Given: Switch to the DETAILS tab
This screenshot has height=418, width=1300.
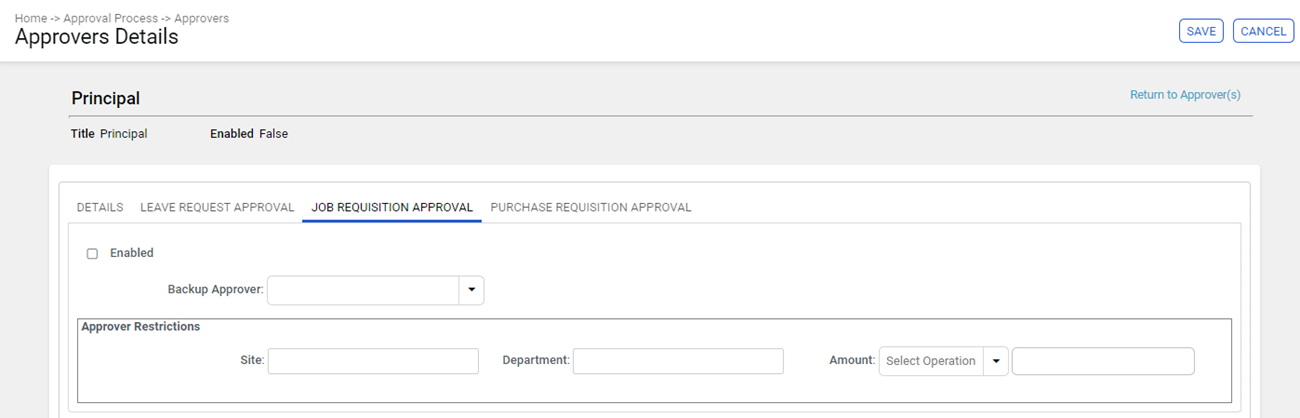Looking at the screenshot, I should click(x=100, y=208).
